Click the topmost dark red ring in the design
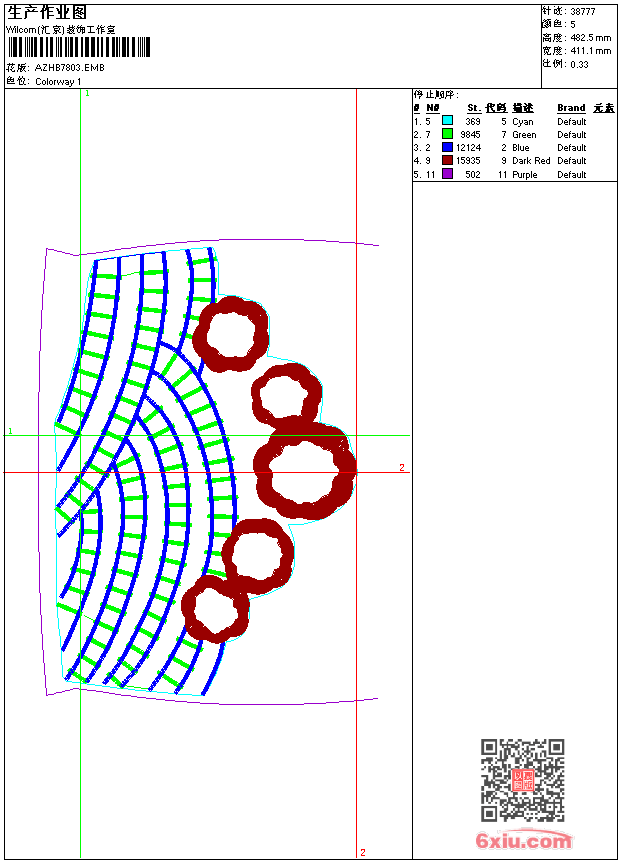620x860 pixels. pyautogui.click(x=231, y=334)
